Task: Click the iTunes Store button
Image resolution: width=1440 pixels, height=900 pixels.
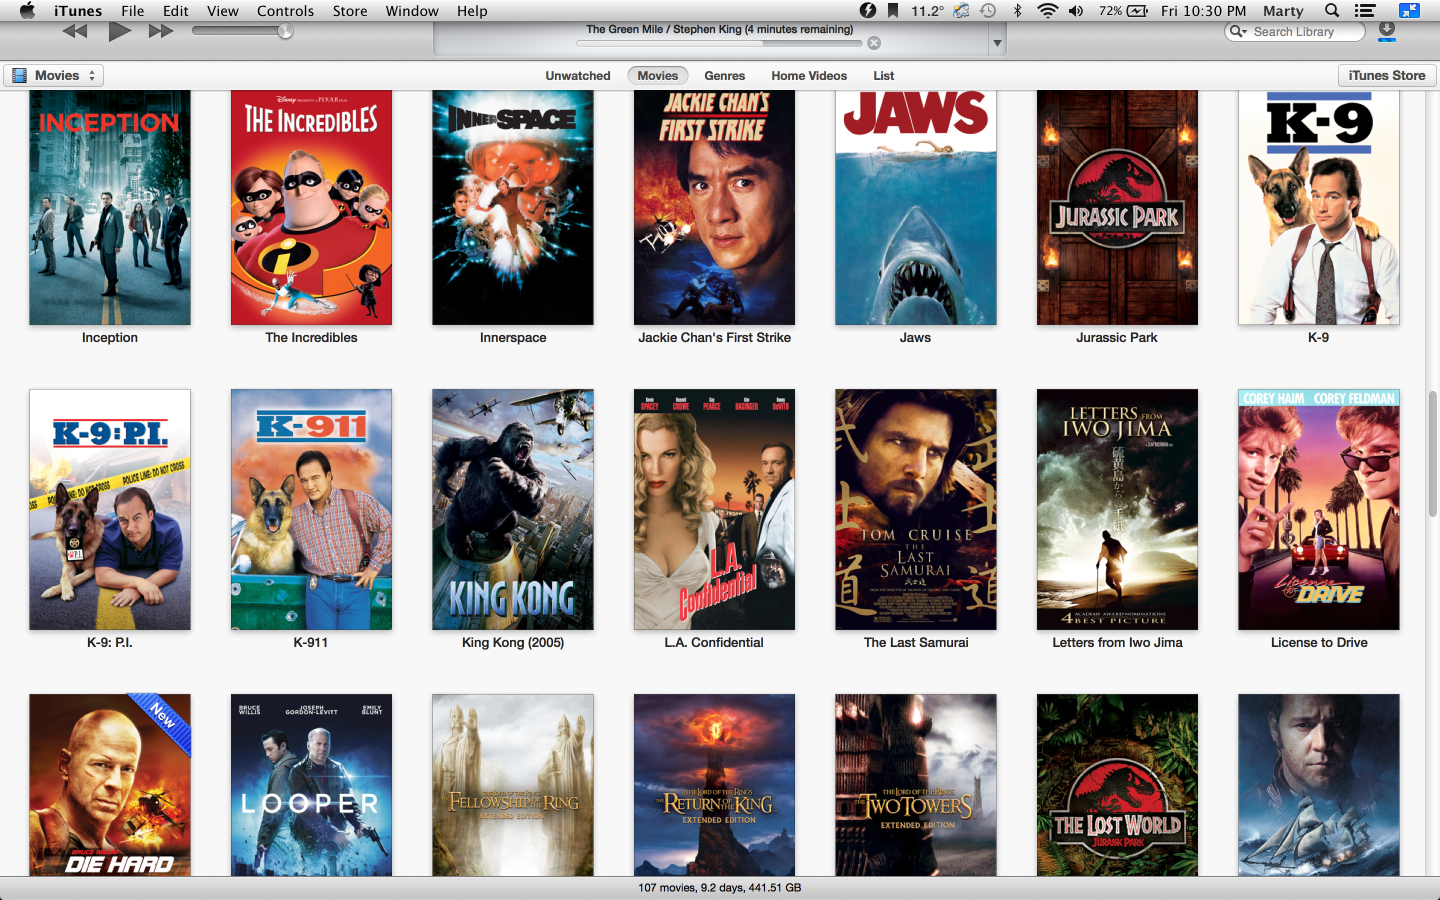Action: pos(1387,76)
